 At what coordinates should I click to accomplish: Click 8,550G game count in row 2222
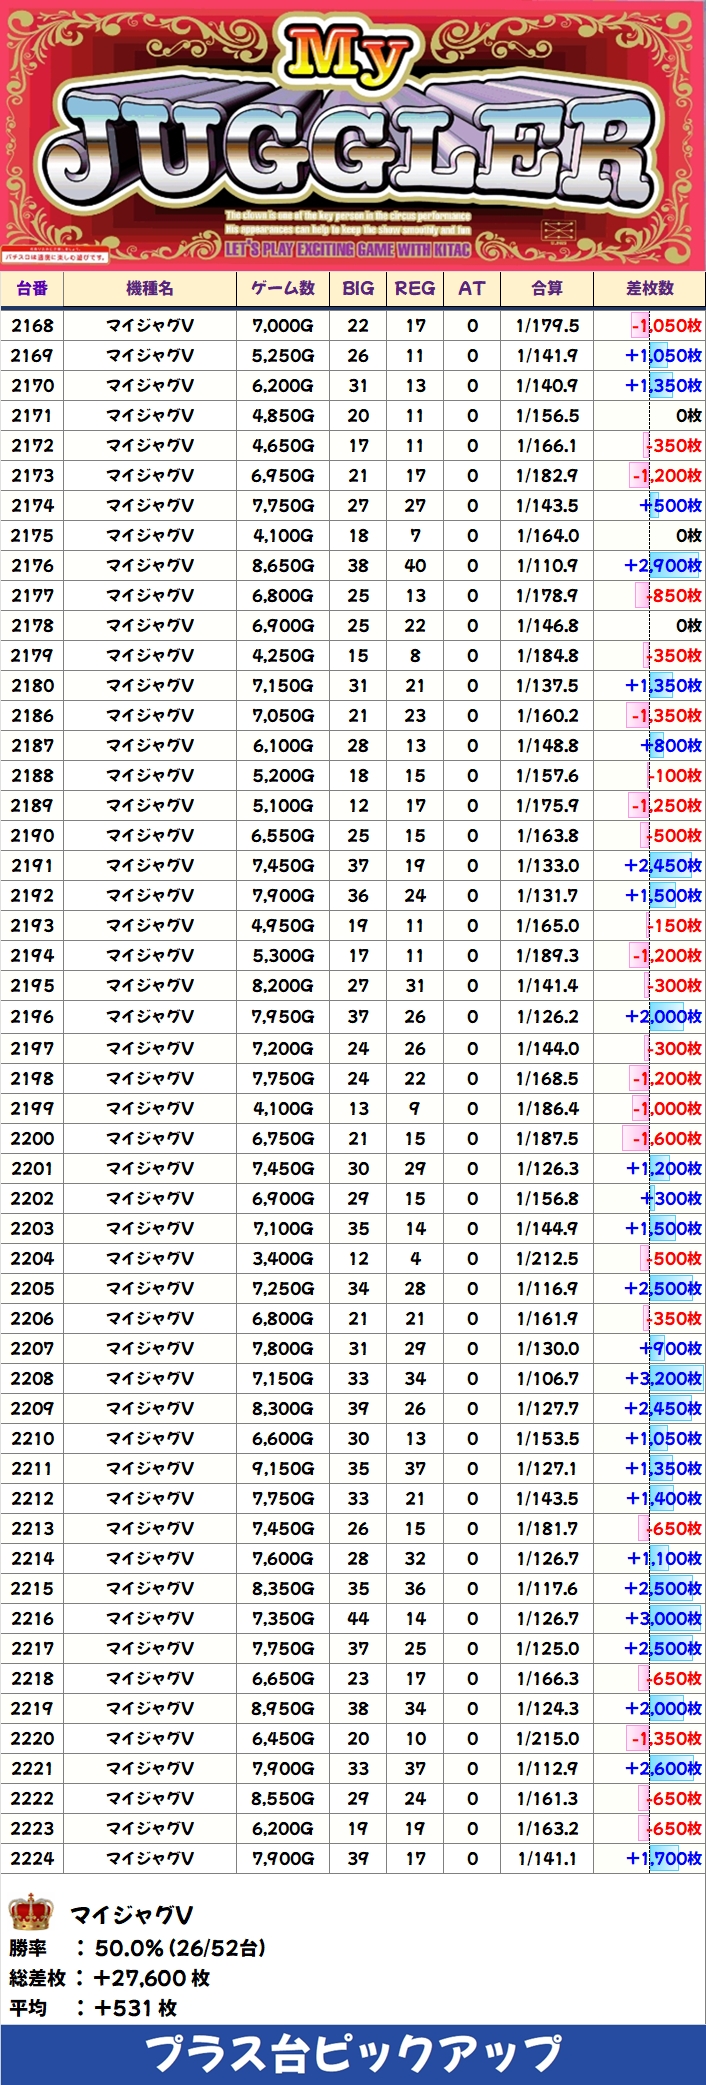point(283,1798)
